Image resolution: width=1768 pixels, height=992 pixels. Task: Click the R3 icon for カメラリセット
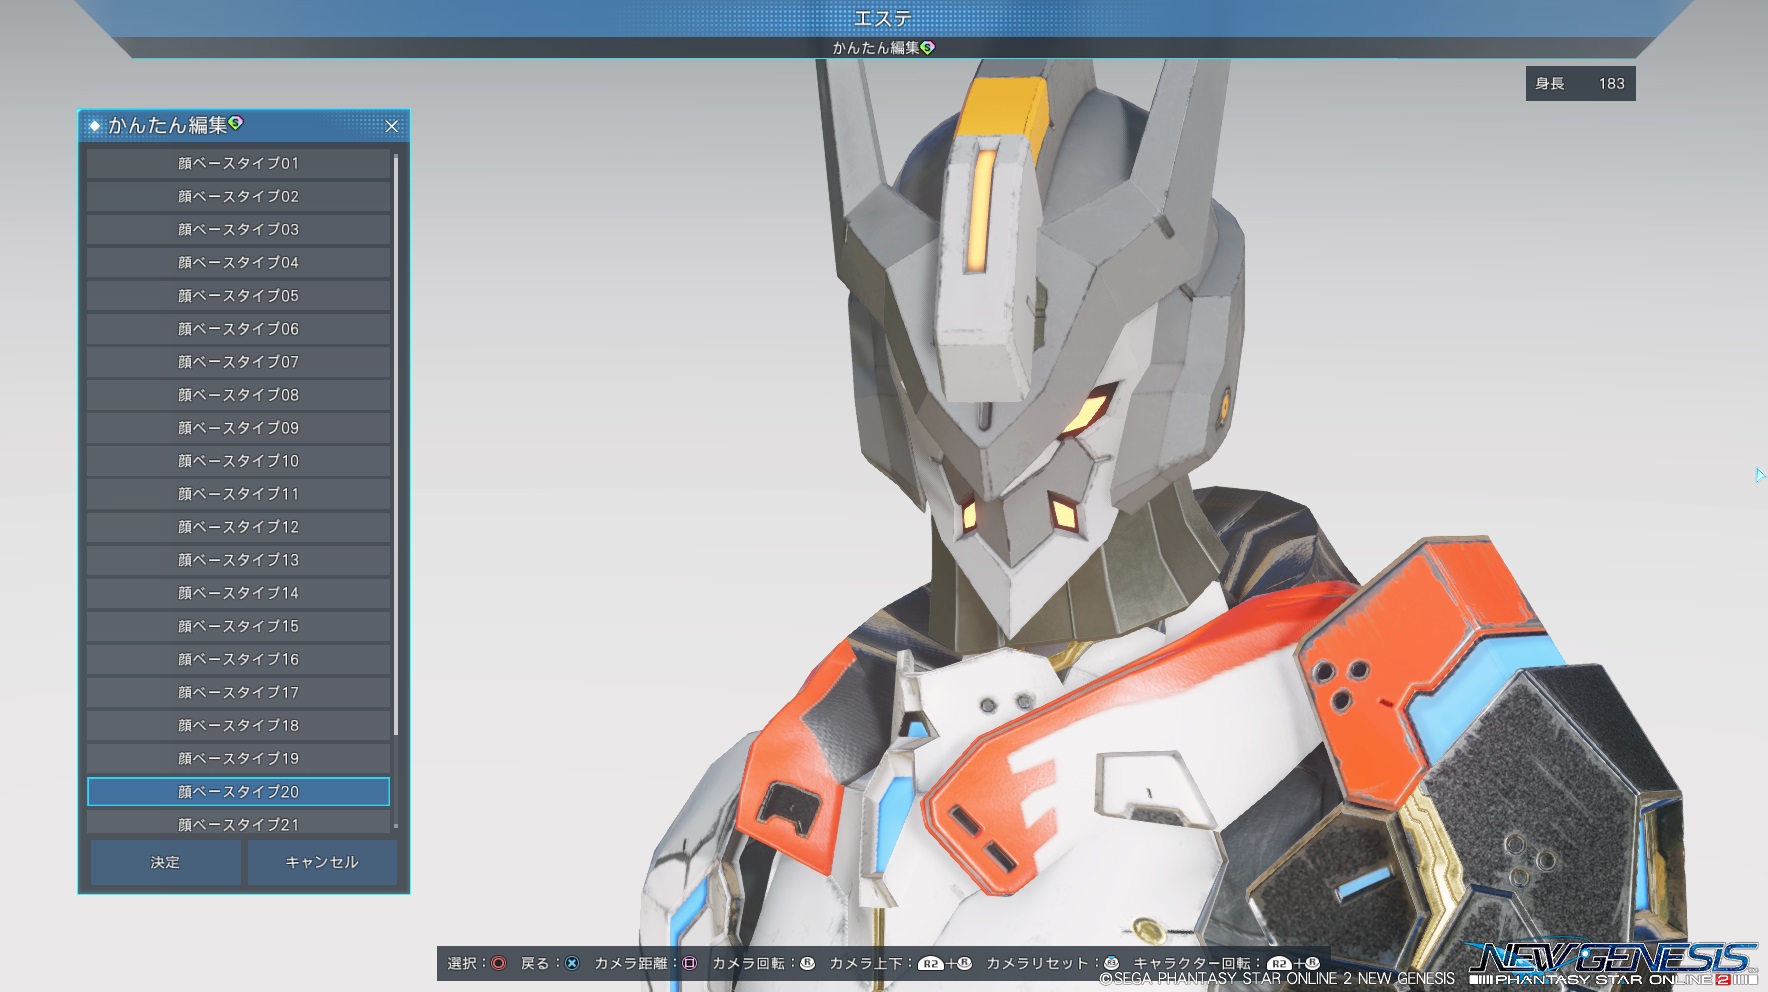1111,963
